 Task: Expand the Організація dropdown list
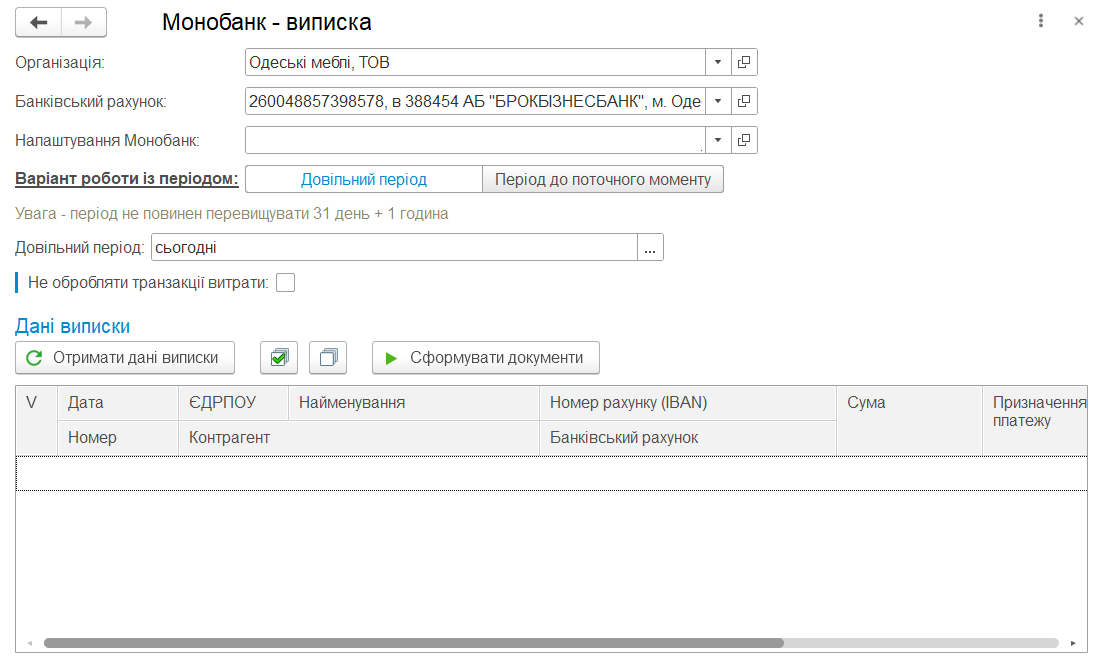pyautogui.click(x=718, y=62)
